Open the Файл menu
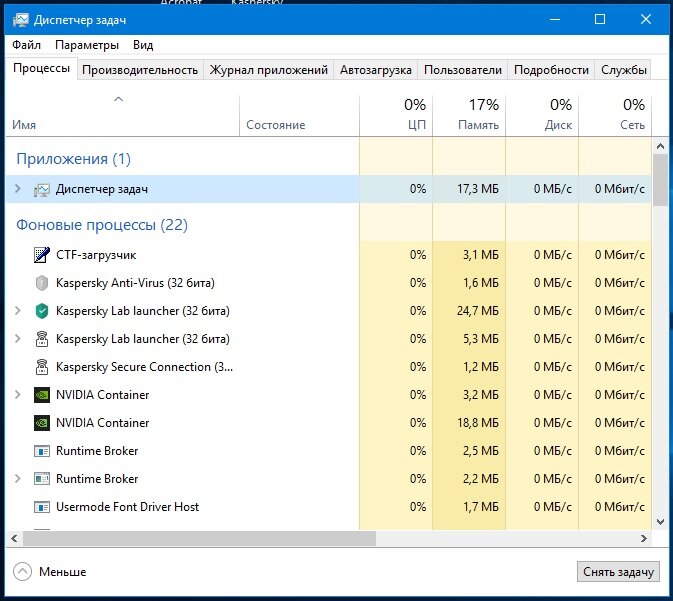The height and width of the screenshot is (601, 673). pyautogui.click(x=26, y=45)
